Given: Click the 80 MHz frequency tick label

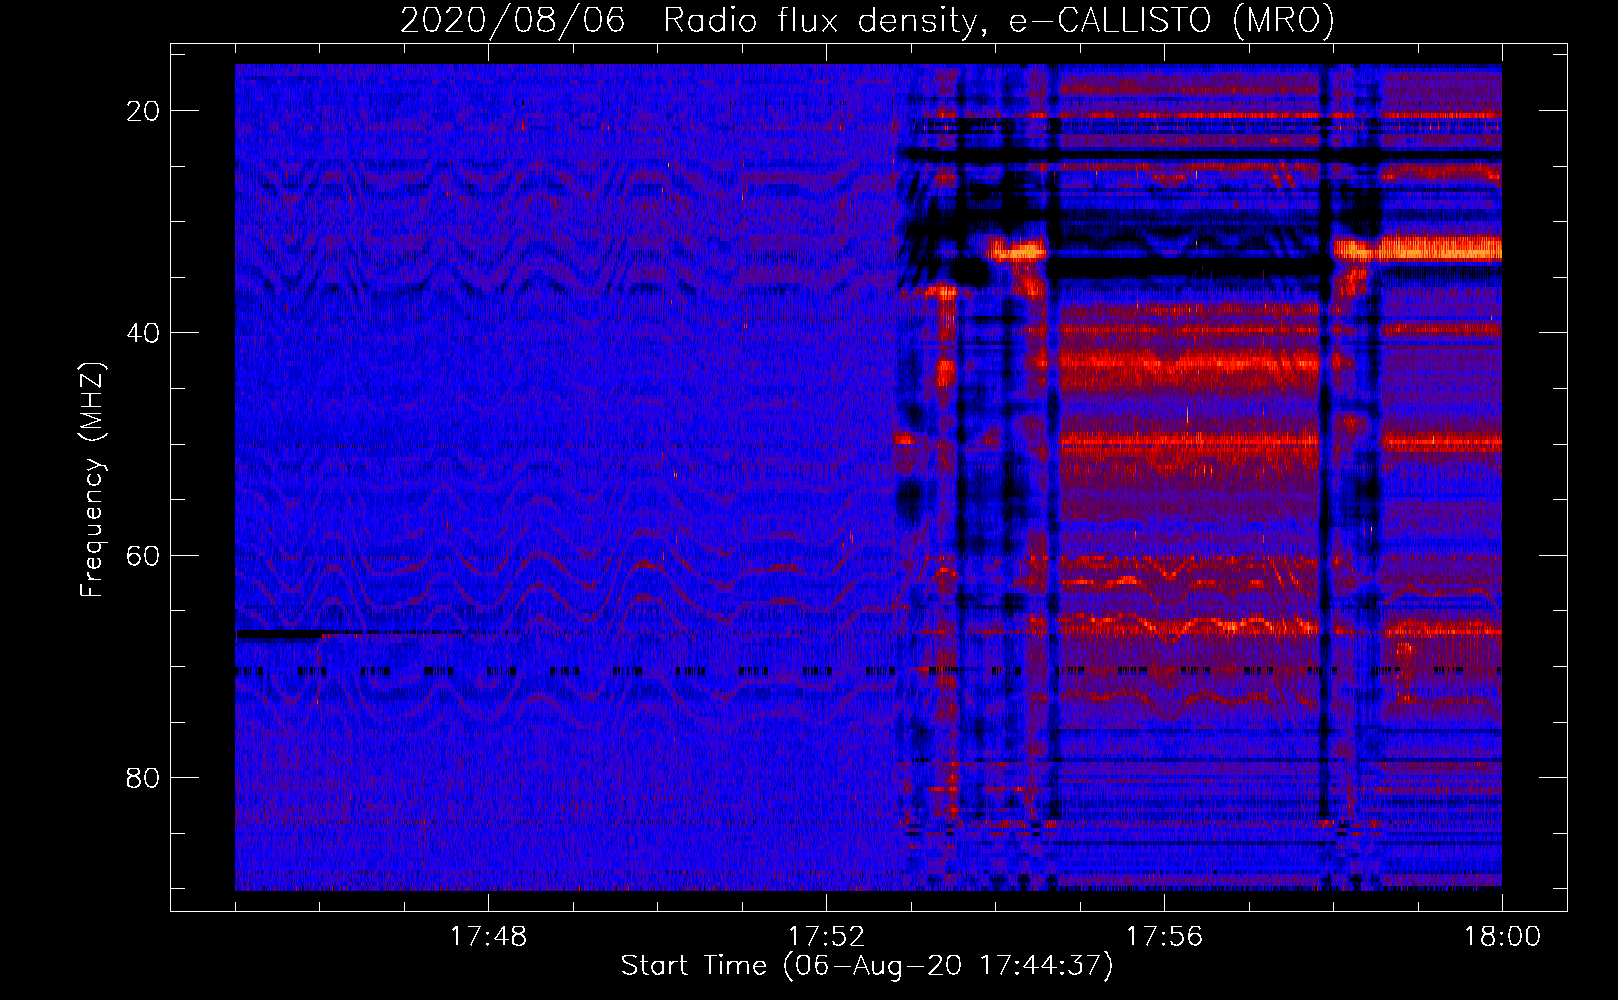Looking at the screenshot, I should pos(143,777).
